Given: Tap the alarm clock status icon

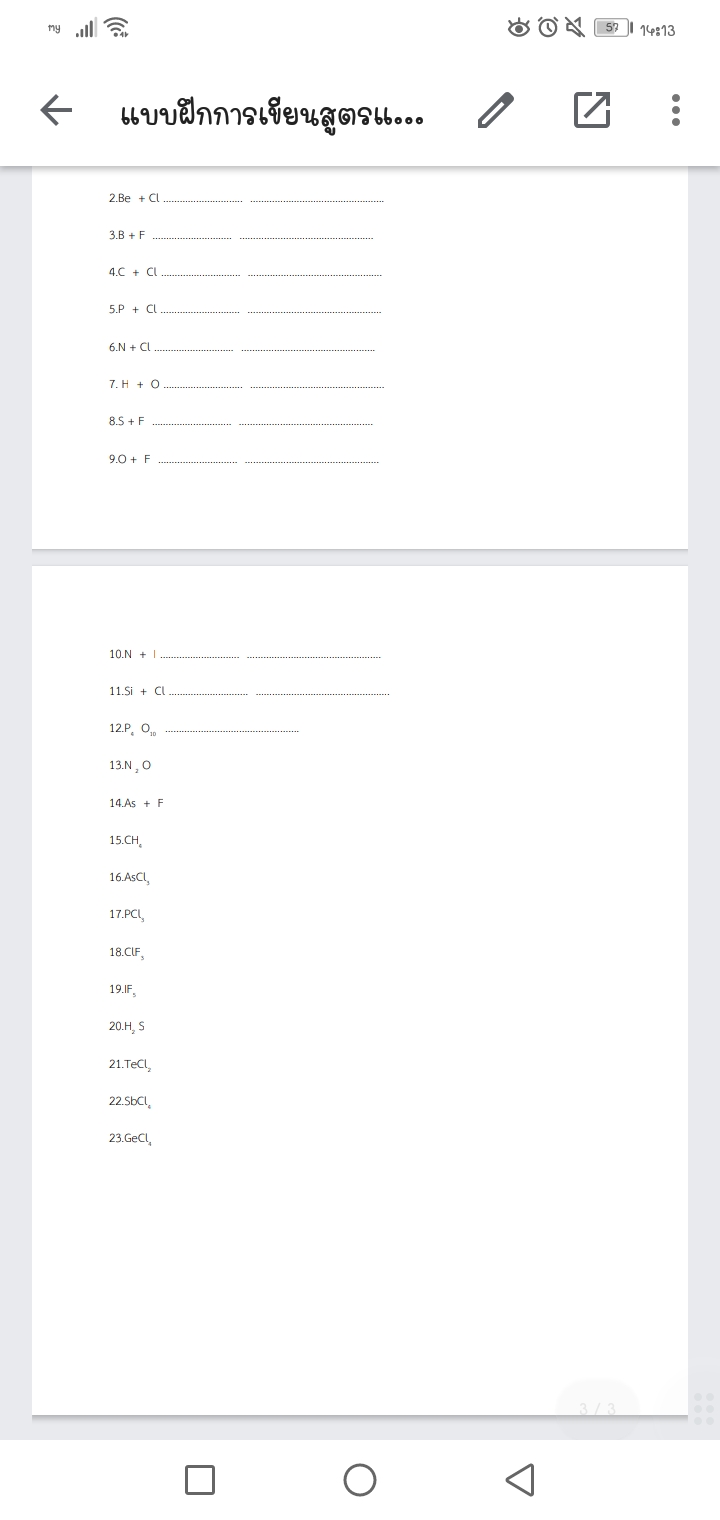Looking at the screenshot, I should point(548,28).
